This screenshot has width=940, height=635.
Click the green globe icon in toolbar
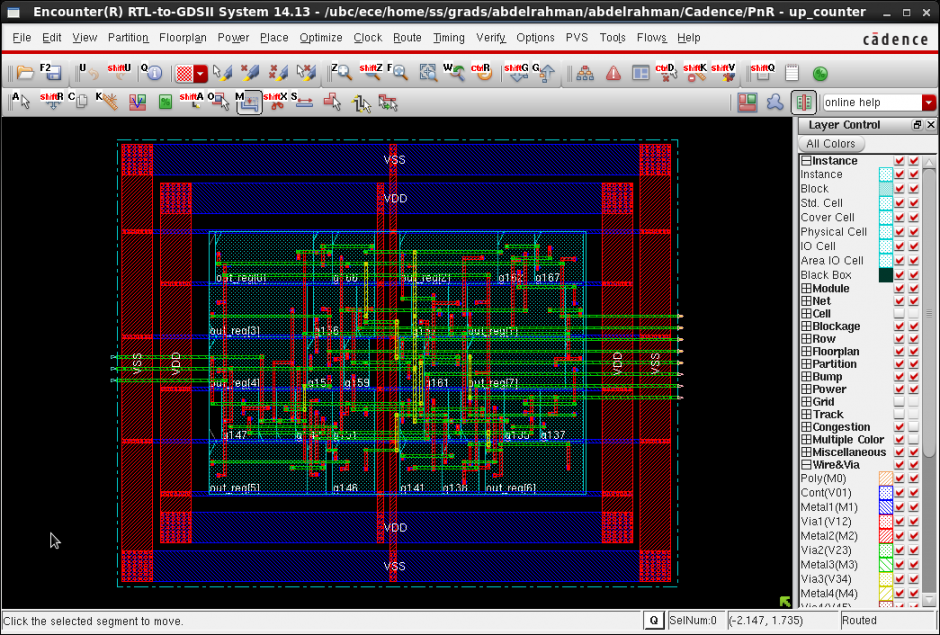820,74
